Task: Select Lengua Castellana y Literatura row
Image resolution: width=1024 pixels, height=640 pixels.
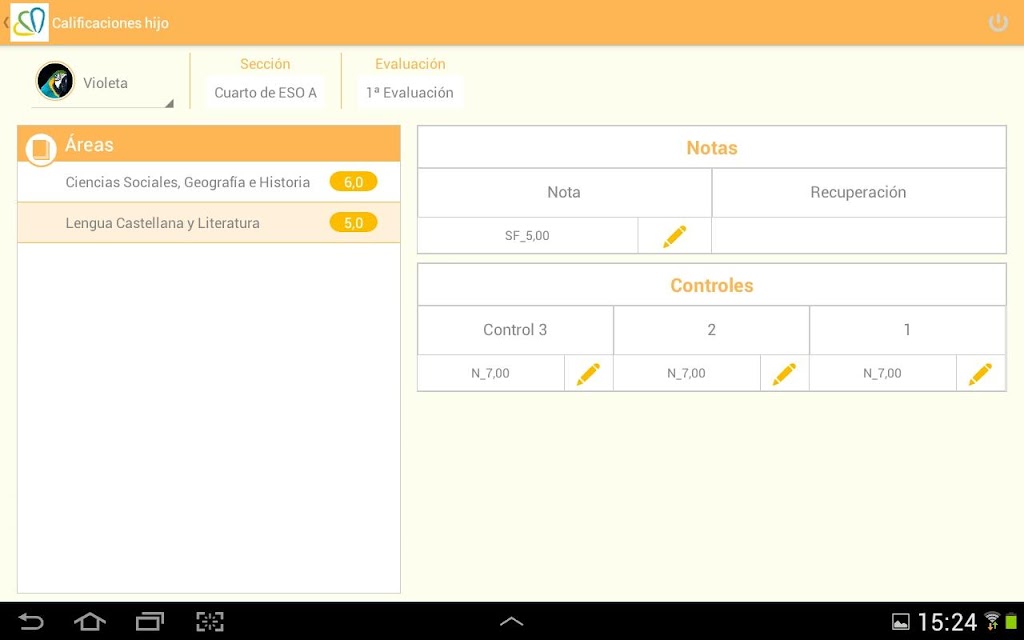Action: point(209,223)
